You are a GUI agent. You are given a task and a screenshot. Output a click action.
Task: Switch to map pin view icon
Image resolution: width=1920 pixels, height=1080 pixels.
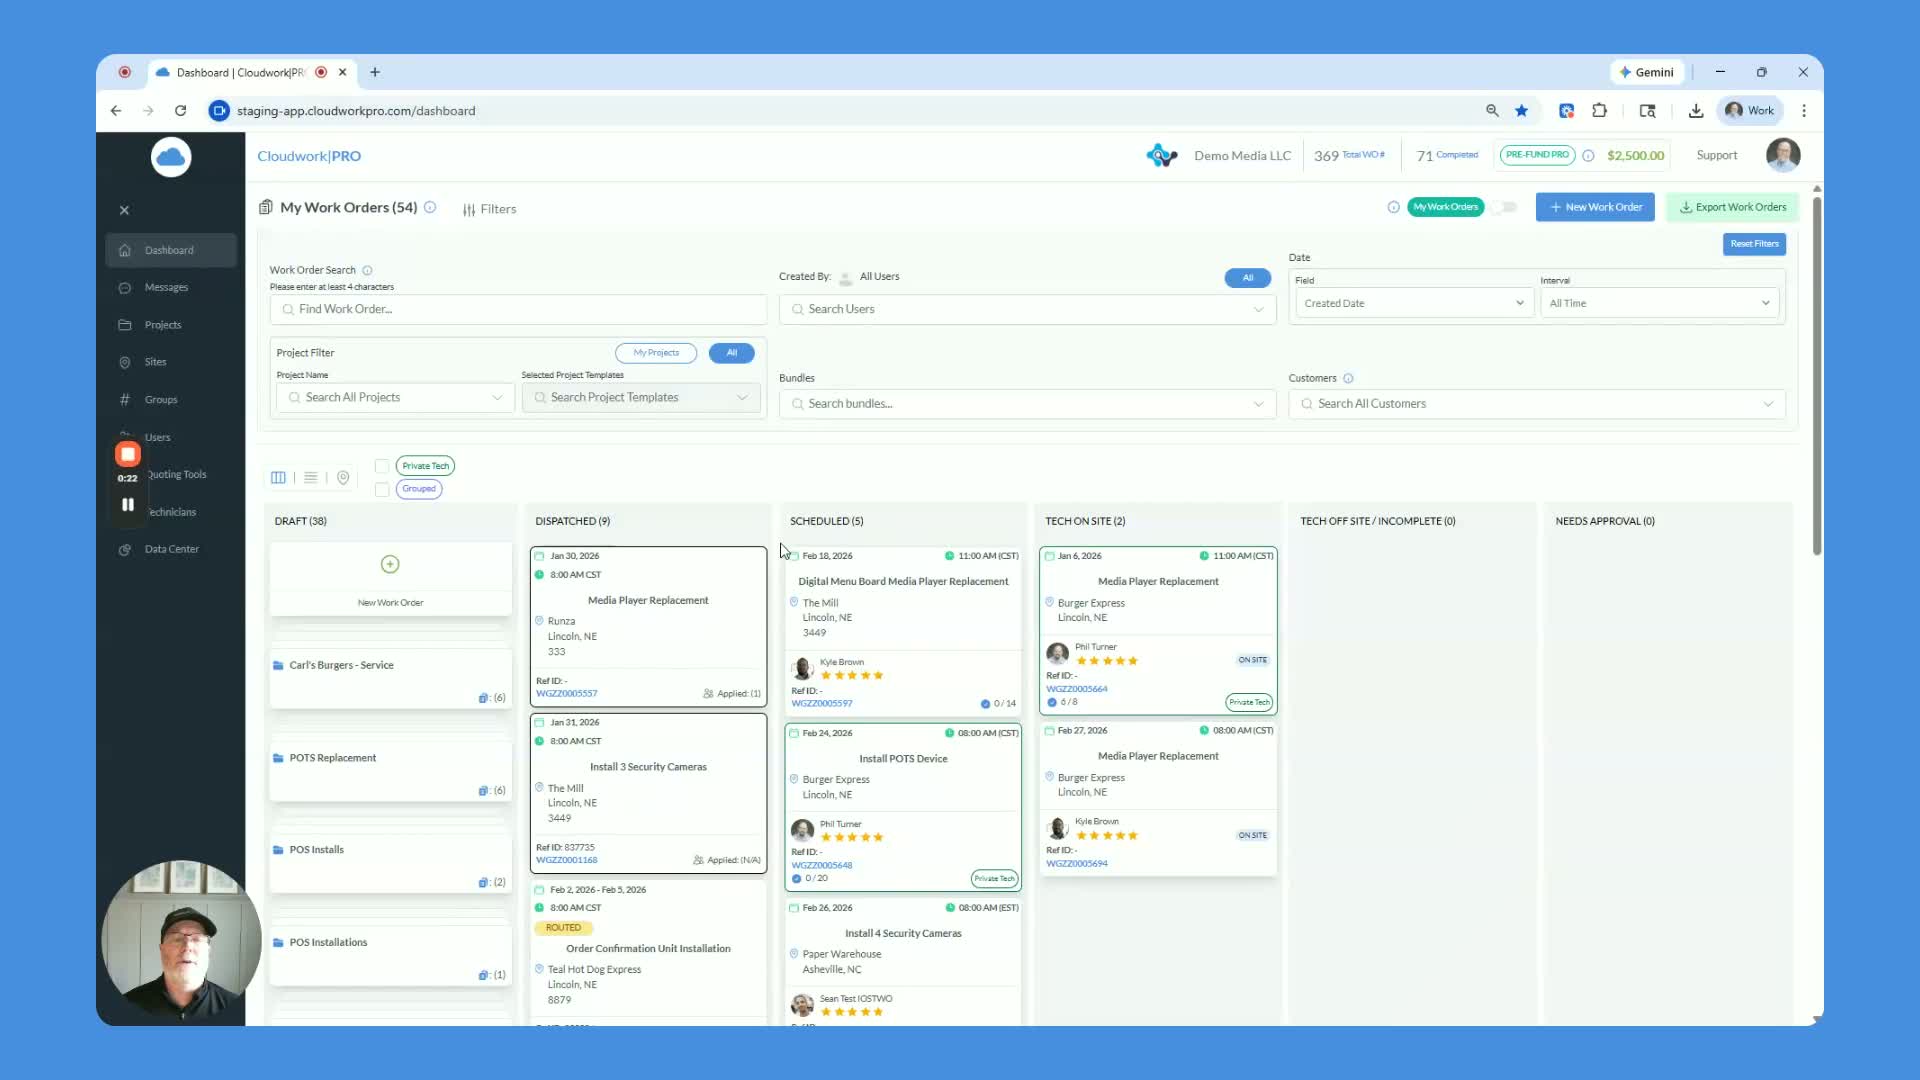(343, 478)
